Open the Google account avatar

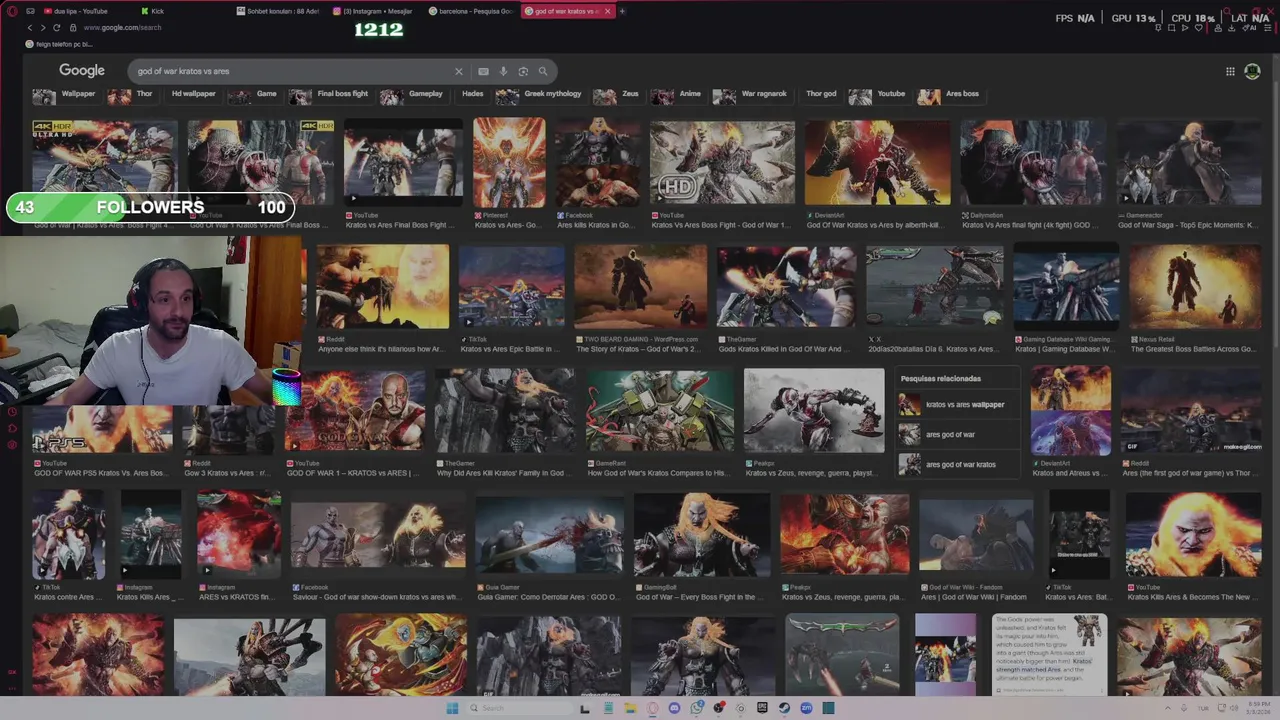click(1252, 71)
